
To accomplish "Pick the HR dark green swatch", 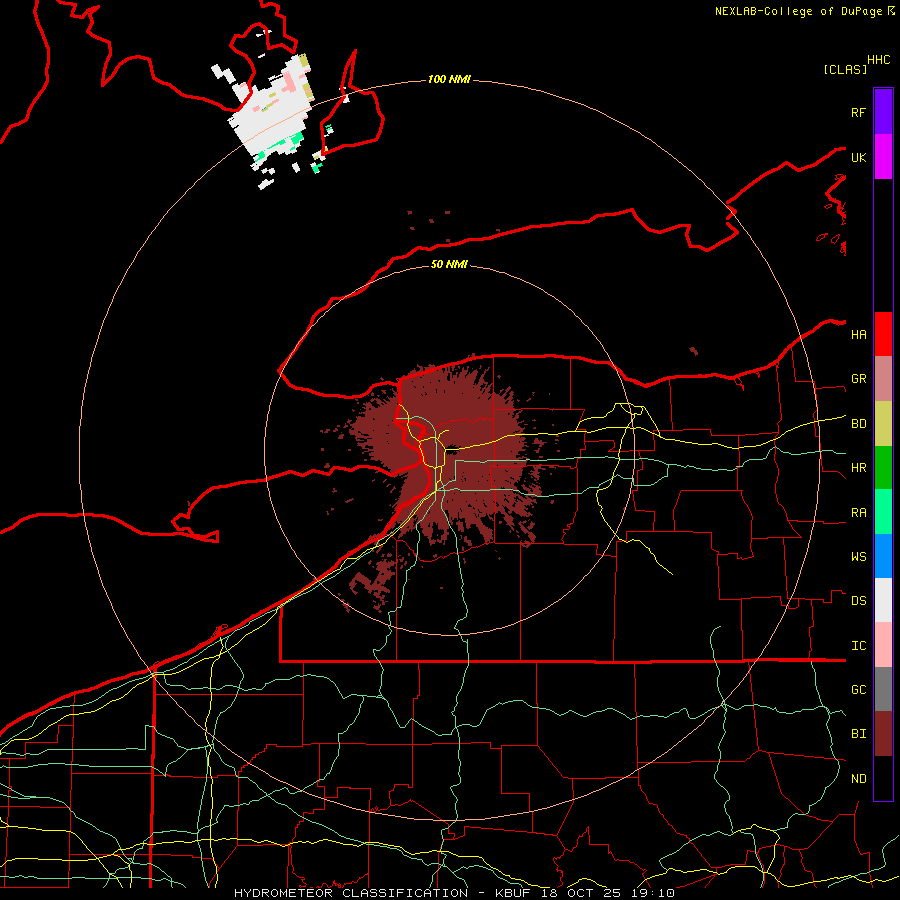I will (x=883, y=468).
